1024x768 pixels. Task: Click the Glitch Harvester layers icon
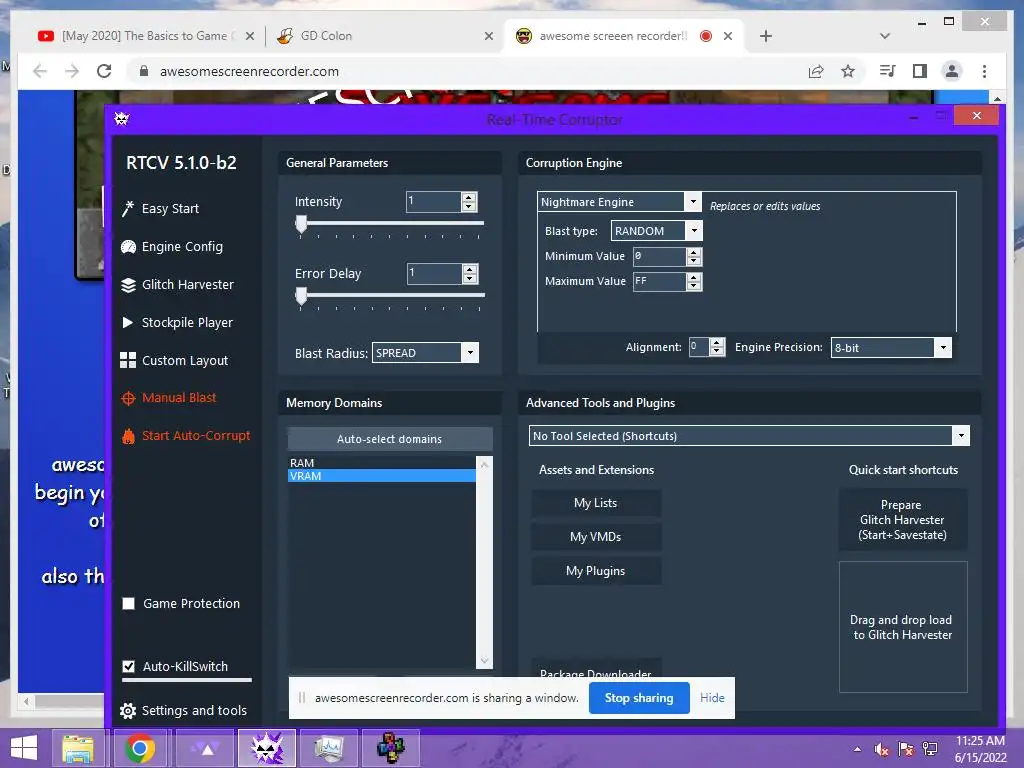click(x=128, y=285)
